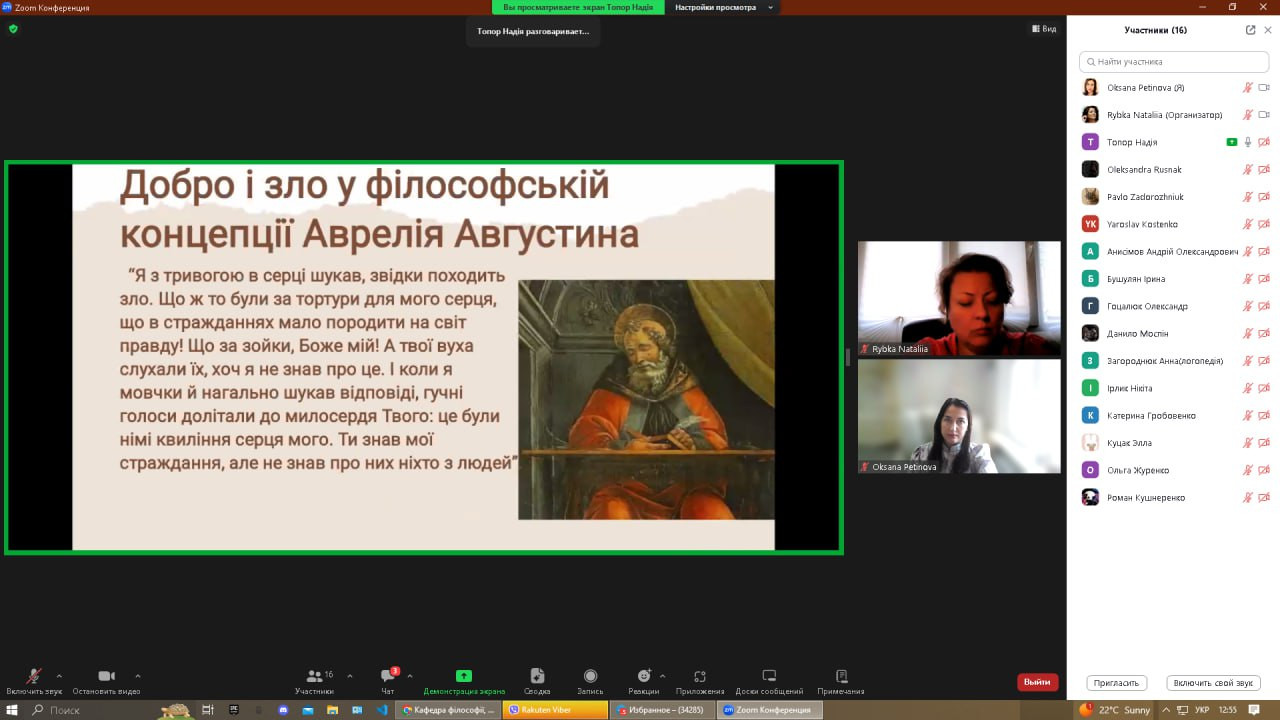Open Доски сообщений whiteboards
The width and height of the screenshot is (1280, 720).
click(768, 677)
